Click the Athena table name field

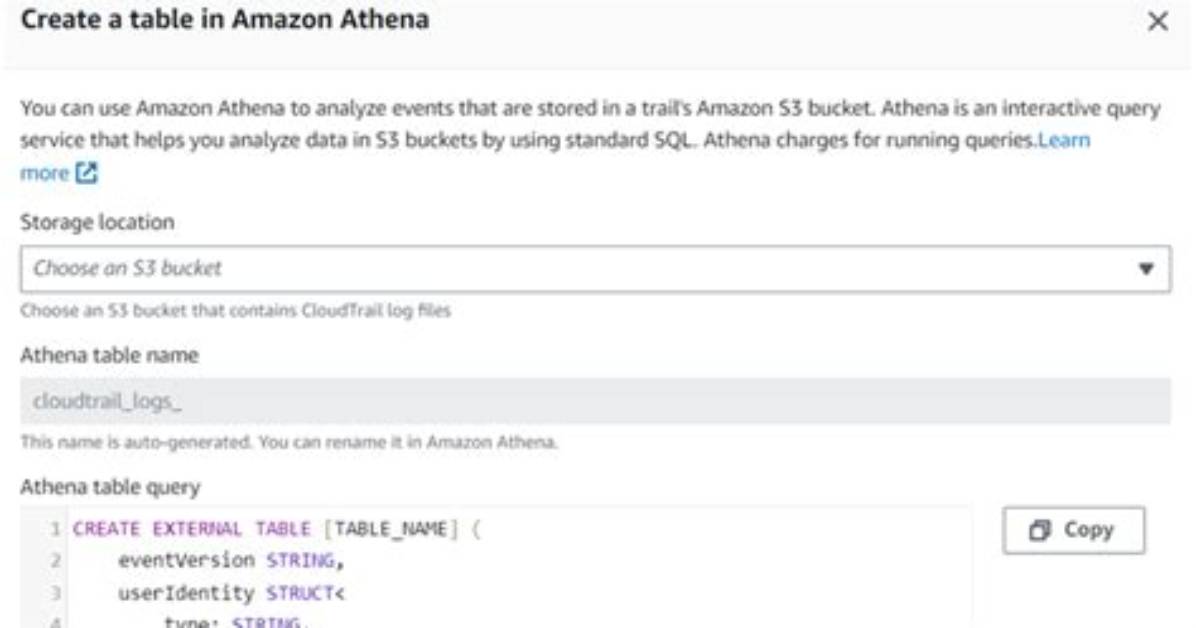click(x=595, y=401)
